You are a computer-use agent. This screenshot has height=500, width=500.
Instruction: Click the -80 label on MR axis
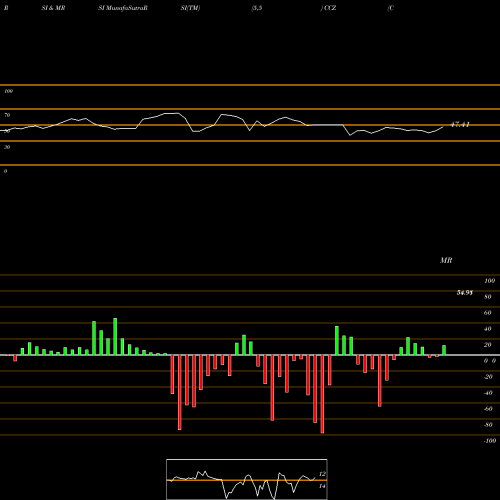pyautogui.click(x=488, y=425)
